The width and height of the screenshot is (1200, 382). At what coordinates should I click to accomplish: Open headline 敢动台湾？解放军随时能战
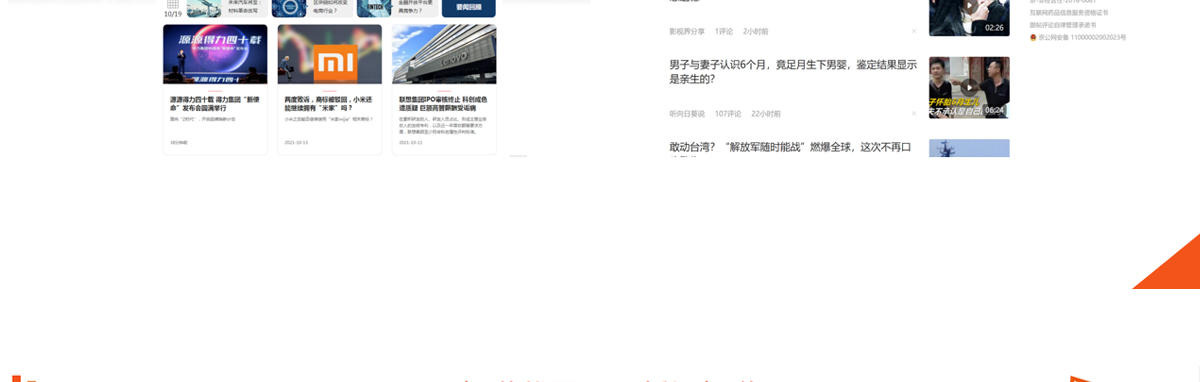tap(791, 148)
